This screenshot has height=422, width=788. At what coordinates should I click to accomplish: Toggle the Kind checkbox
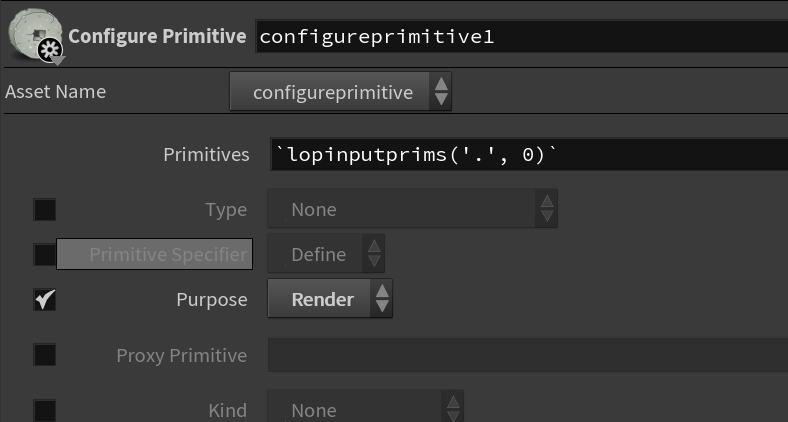tap(45, 410)
